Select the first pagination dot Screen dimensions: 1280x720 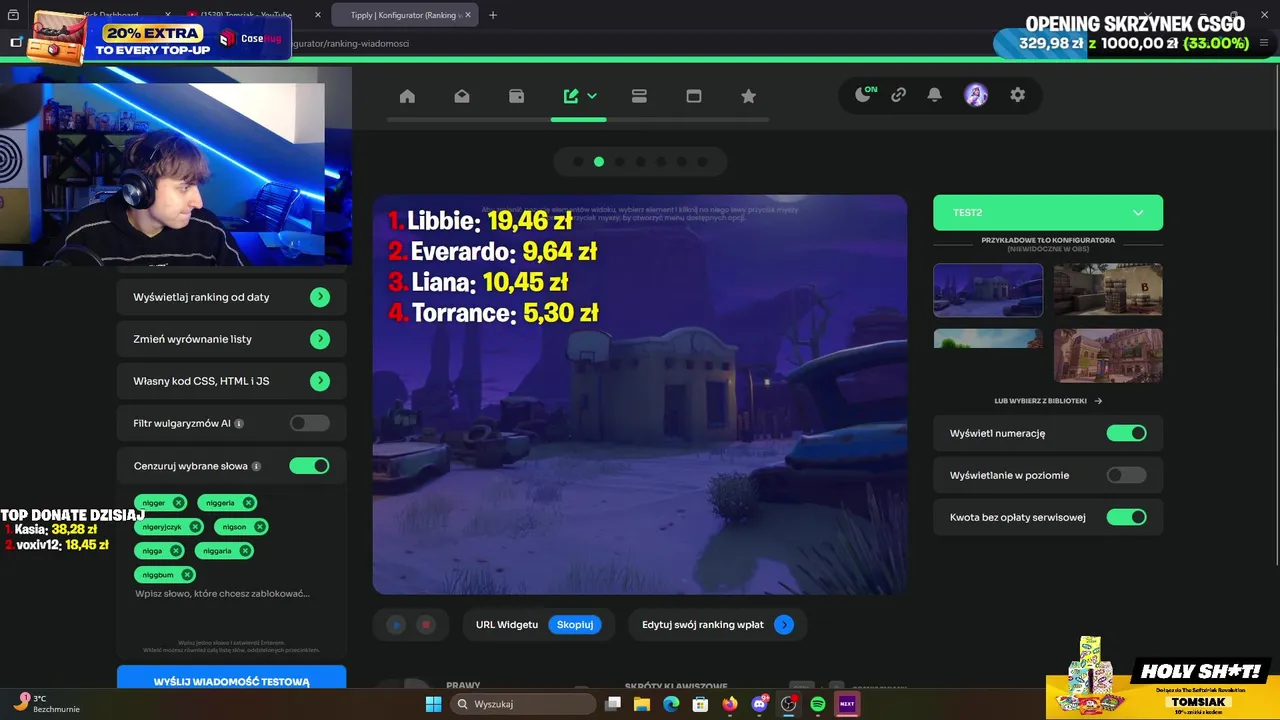pos(578,162)
